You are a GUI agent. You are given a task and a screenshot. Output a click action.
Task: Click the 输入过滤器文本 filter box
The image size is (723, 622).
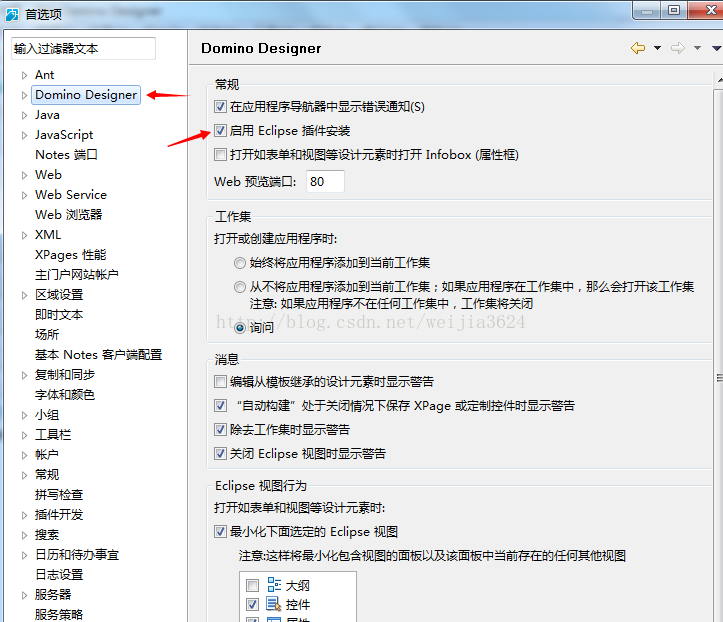83,48
